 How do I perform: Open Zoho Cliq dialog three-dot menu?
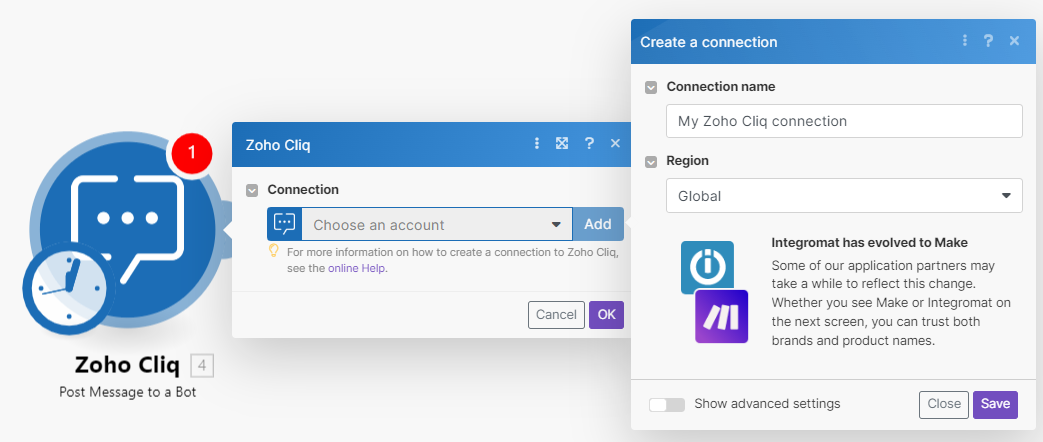point(537,143)
